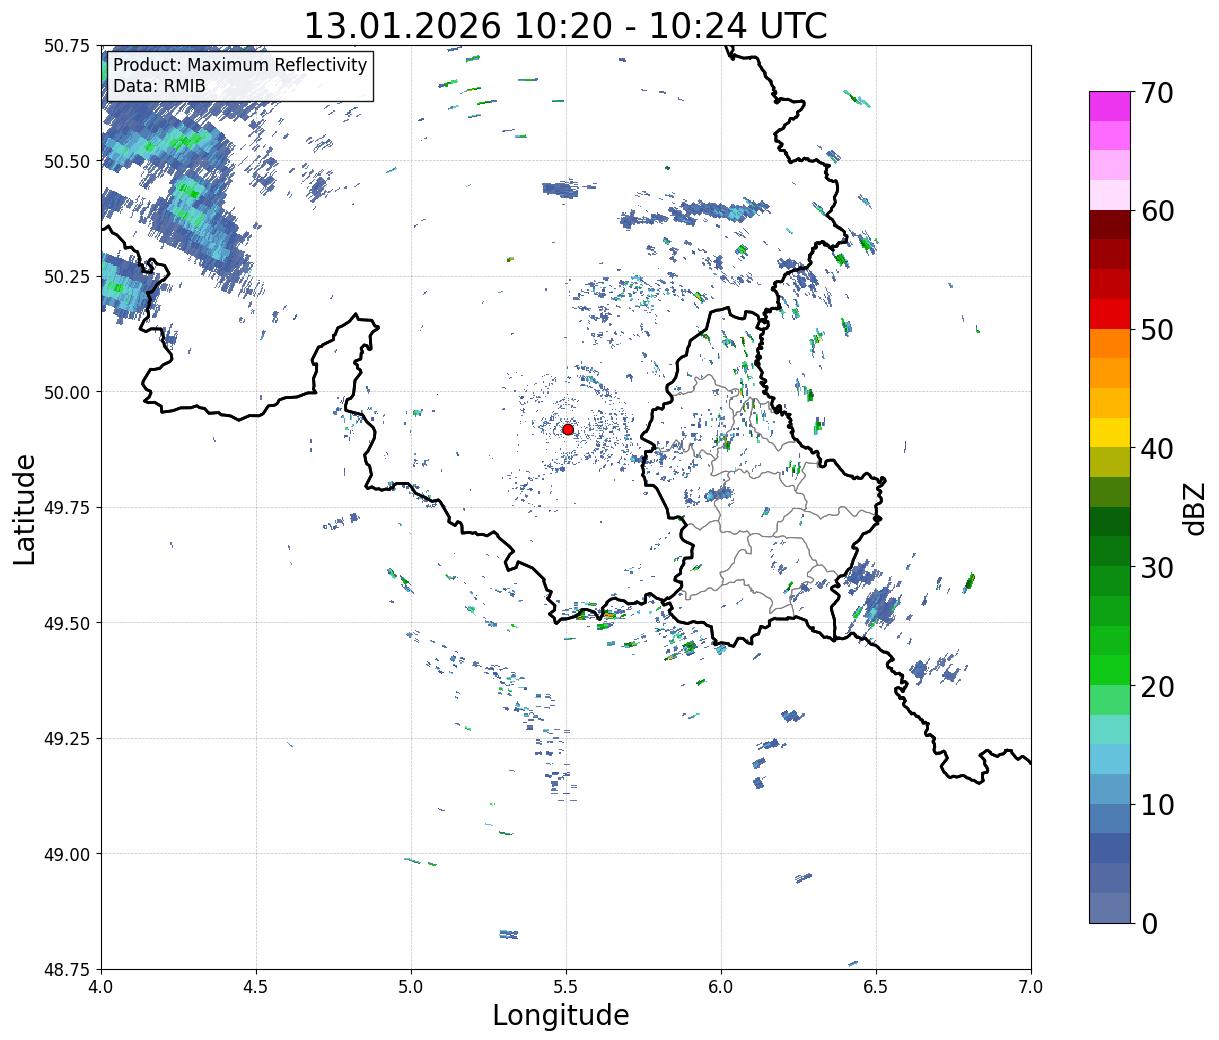Click the light cyan colorbar swatch between 10 and 20
1219x1040 pixels.
(x=1110, y=729)
